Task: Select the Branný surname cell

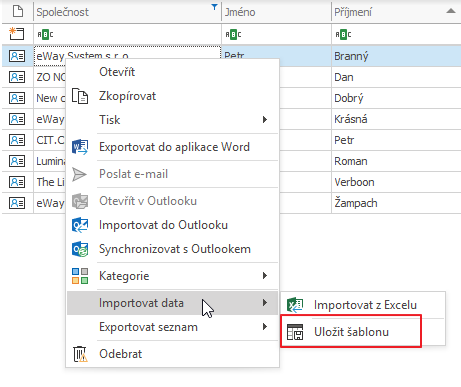Action: coord(396,56)
